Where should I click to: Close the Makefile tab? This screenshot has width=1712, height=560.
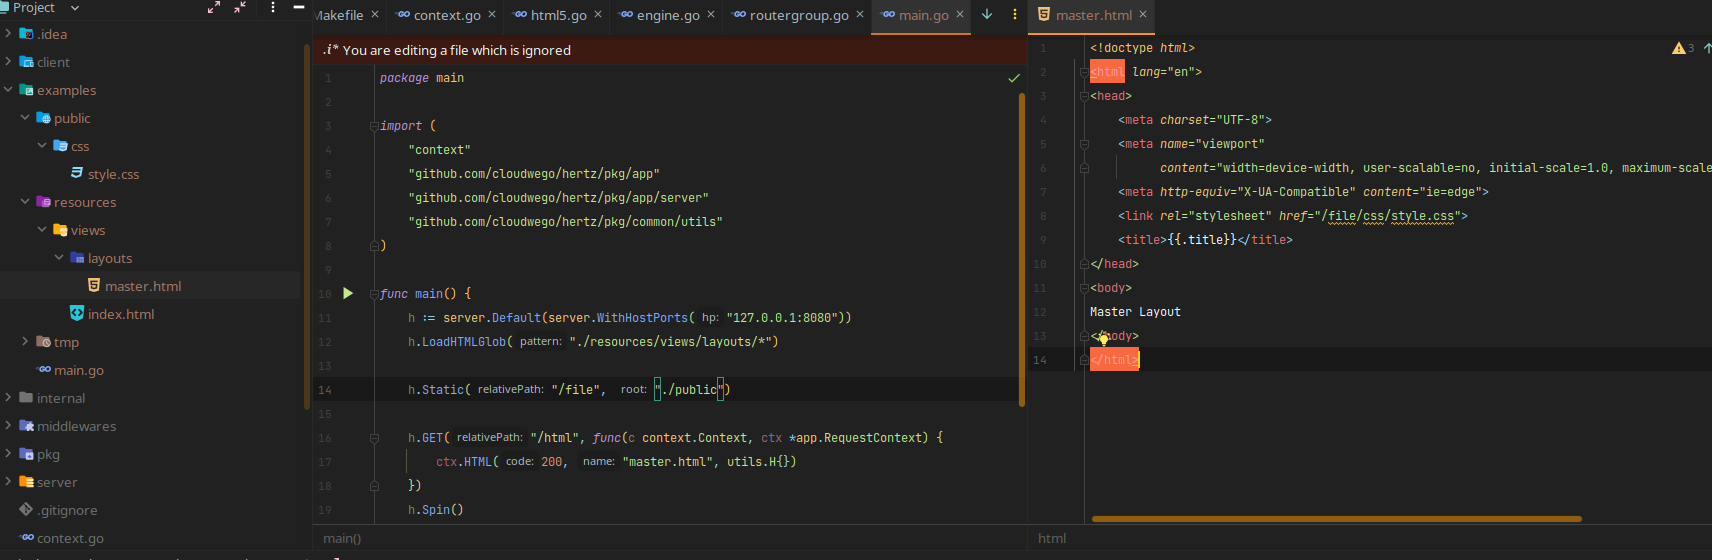tap(375, 14)
